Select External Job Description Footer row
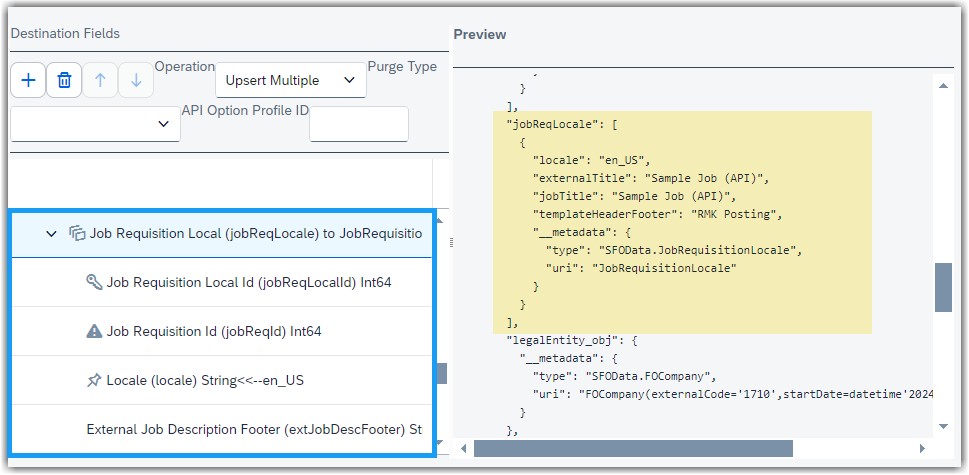 click(x=222, y=429)
